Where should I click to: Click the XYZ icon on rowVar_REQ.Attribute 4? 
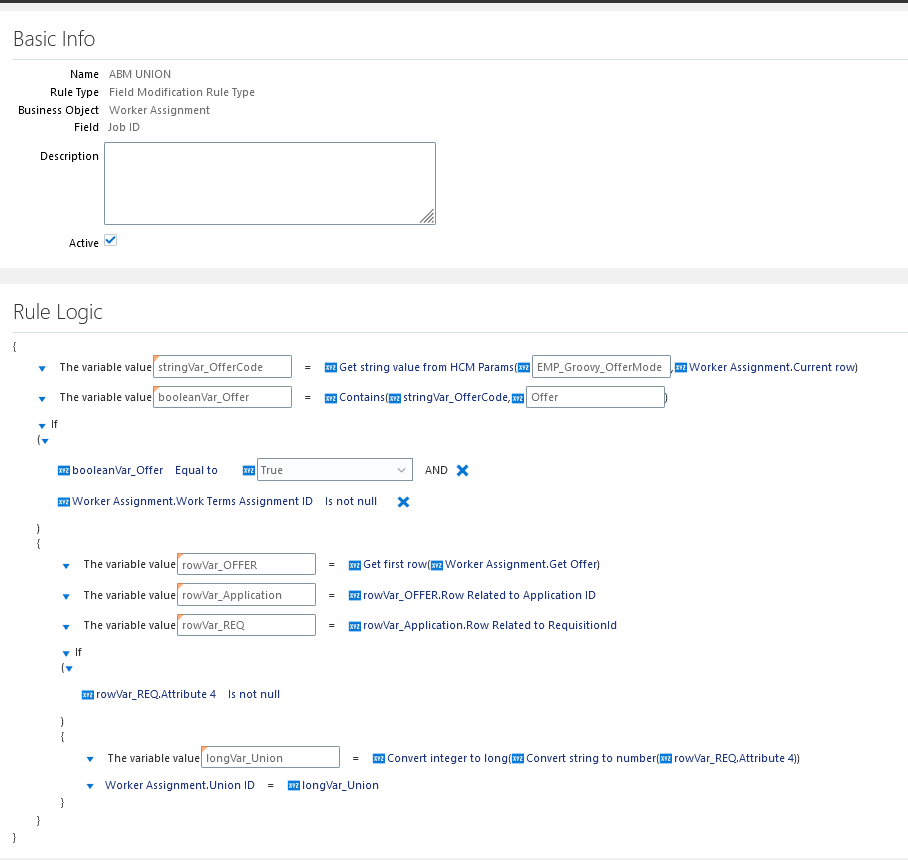(x=89, y=694)
